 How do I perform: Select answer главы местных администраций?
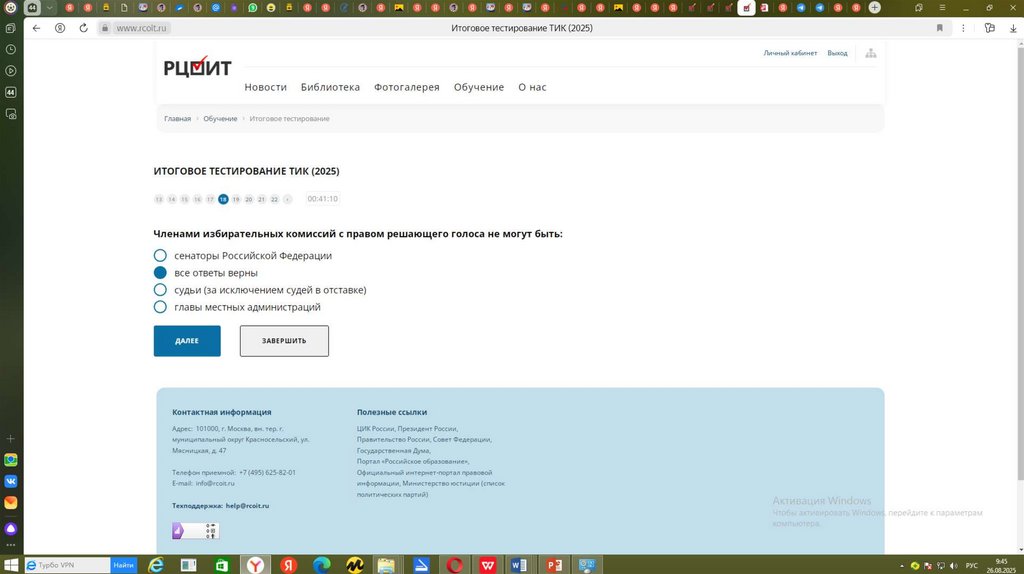160,306
